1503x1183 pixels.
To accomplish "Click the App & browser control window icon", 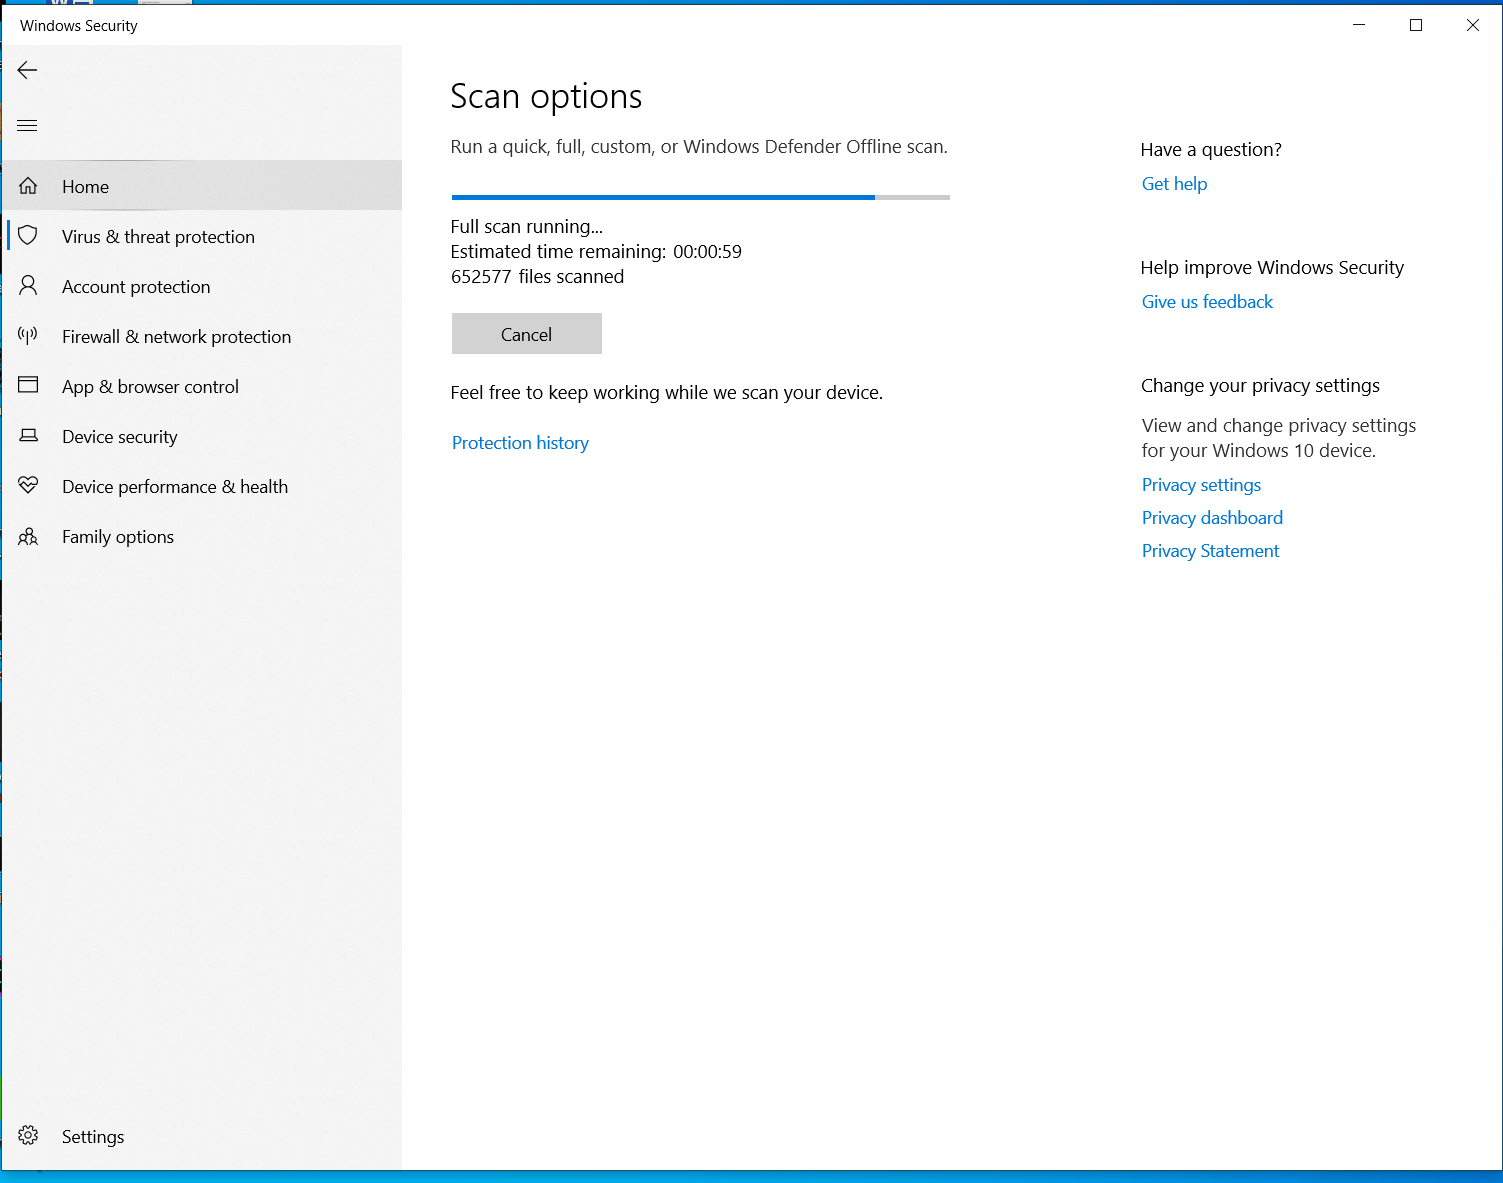I will pyautogui.click(x=28, y=385).
